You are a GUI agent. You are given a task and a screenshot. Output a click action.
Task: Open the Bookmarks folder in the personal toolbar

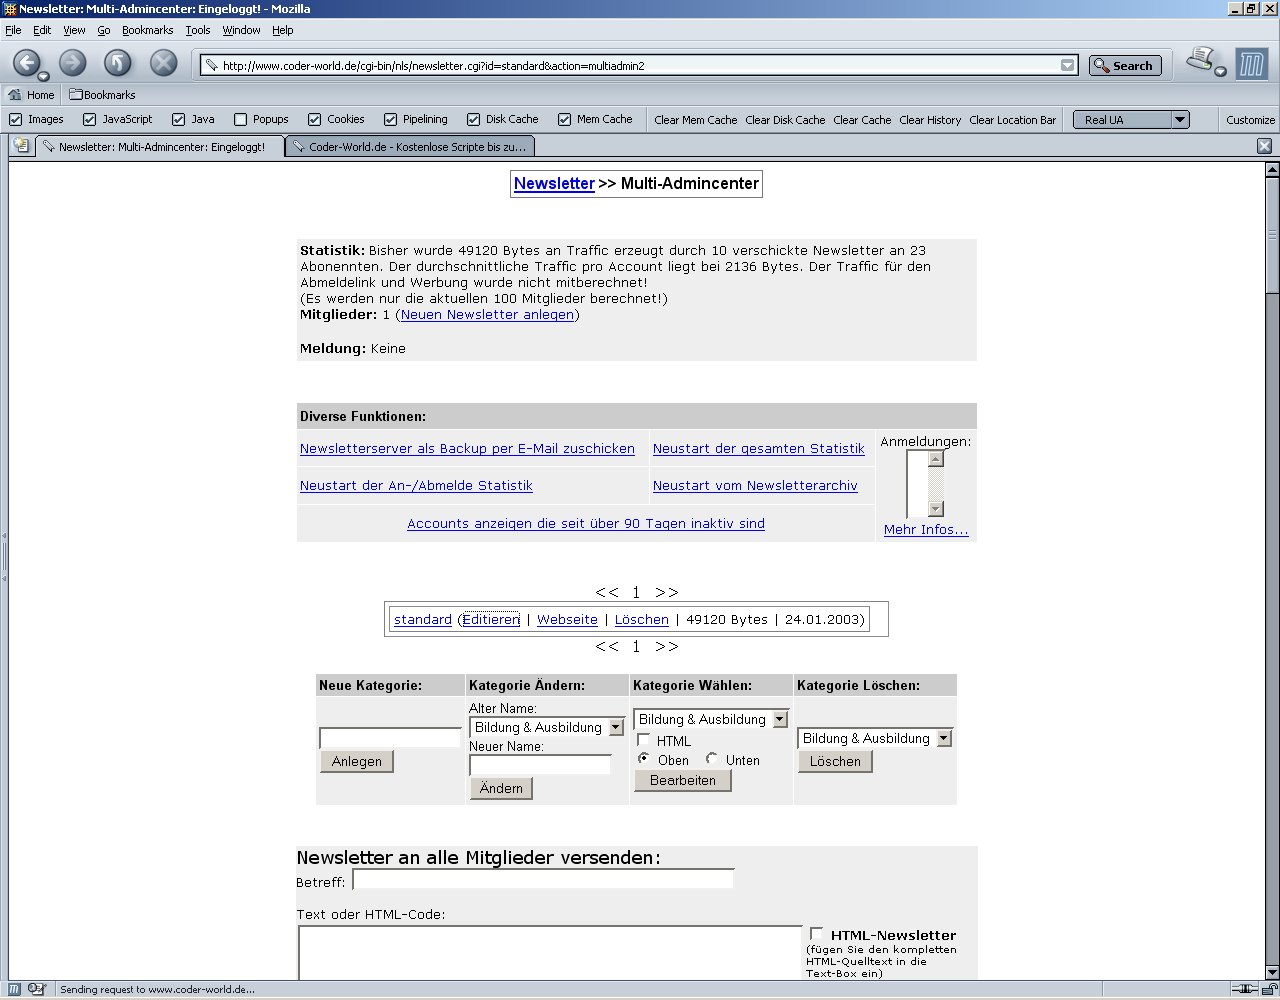pos(102,95)
